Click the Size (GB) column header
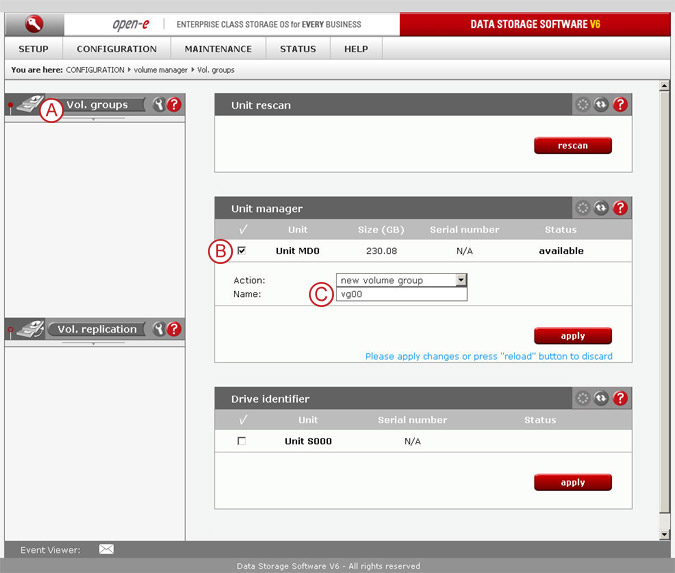Viewport: 675px width, 573px height. (x=381, y=229)
